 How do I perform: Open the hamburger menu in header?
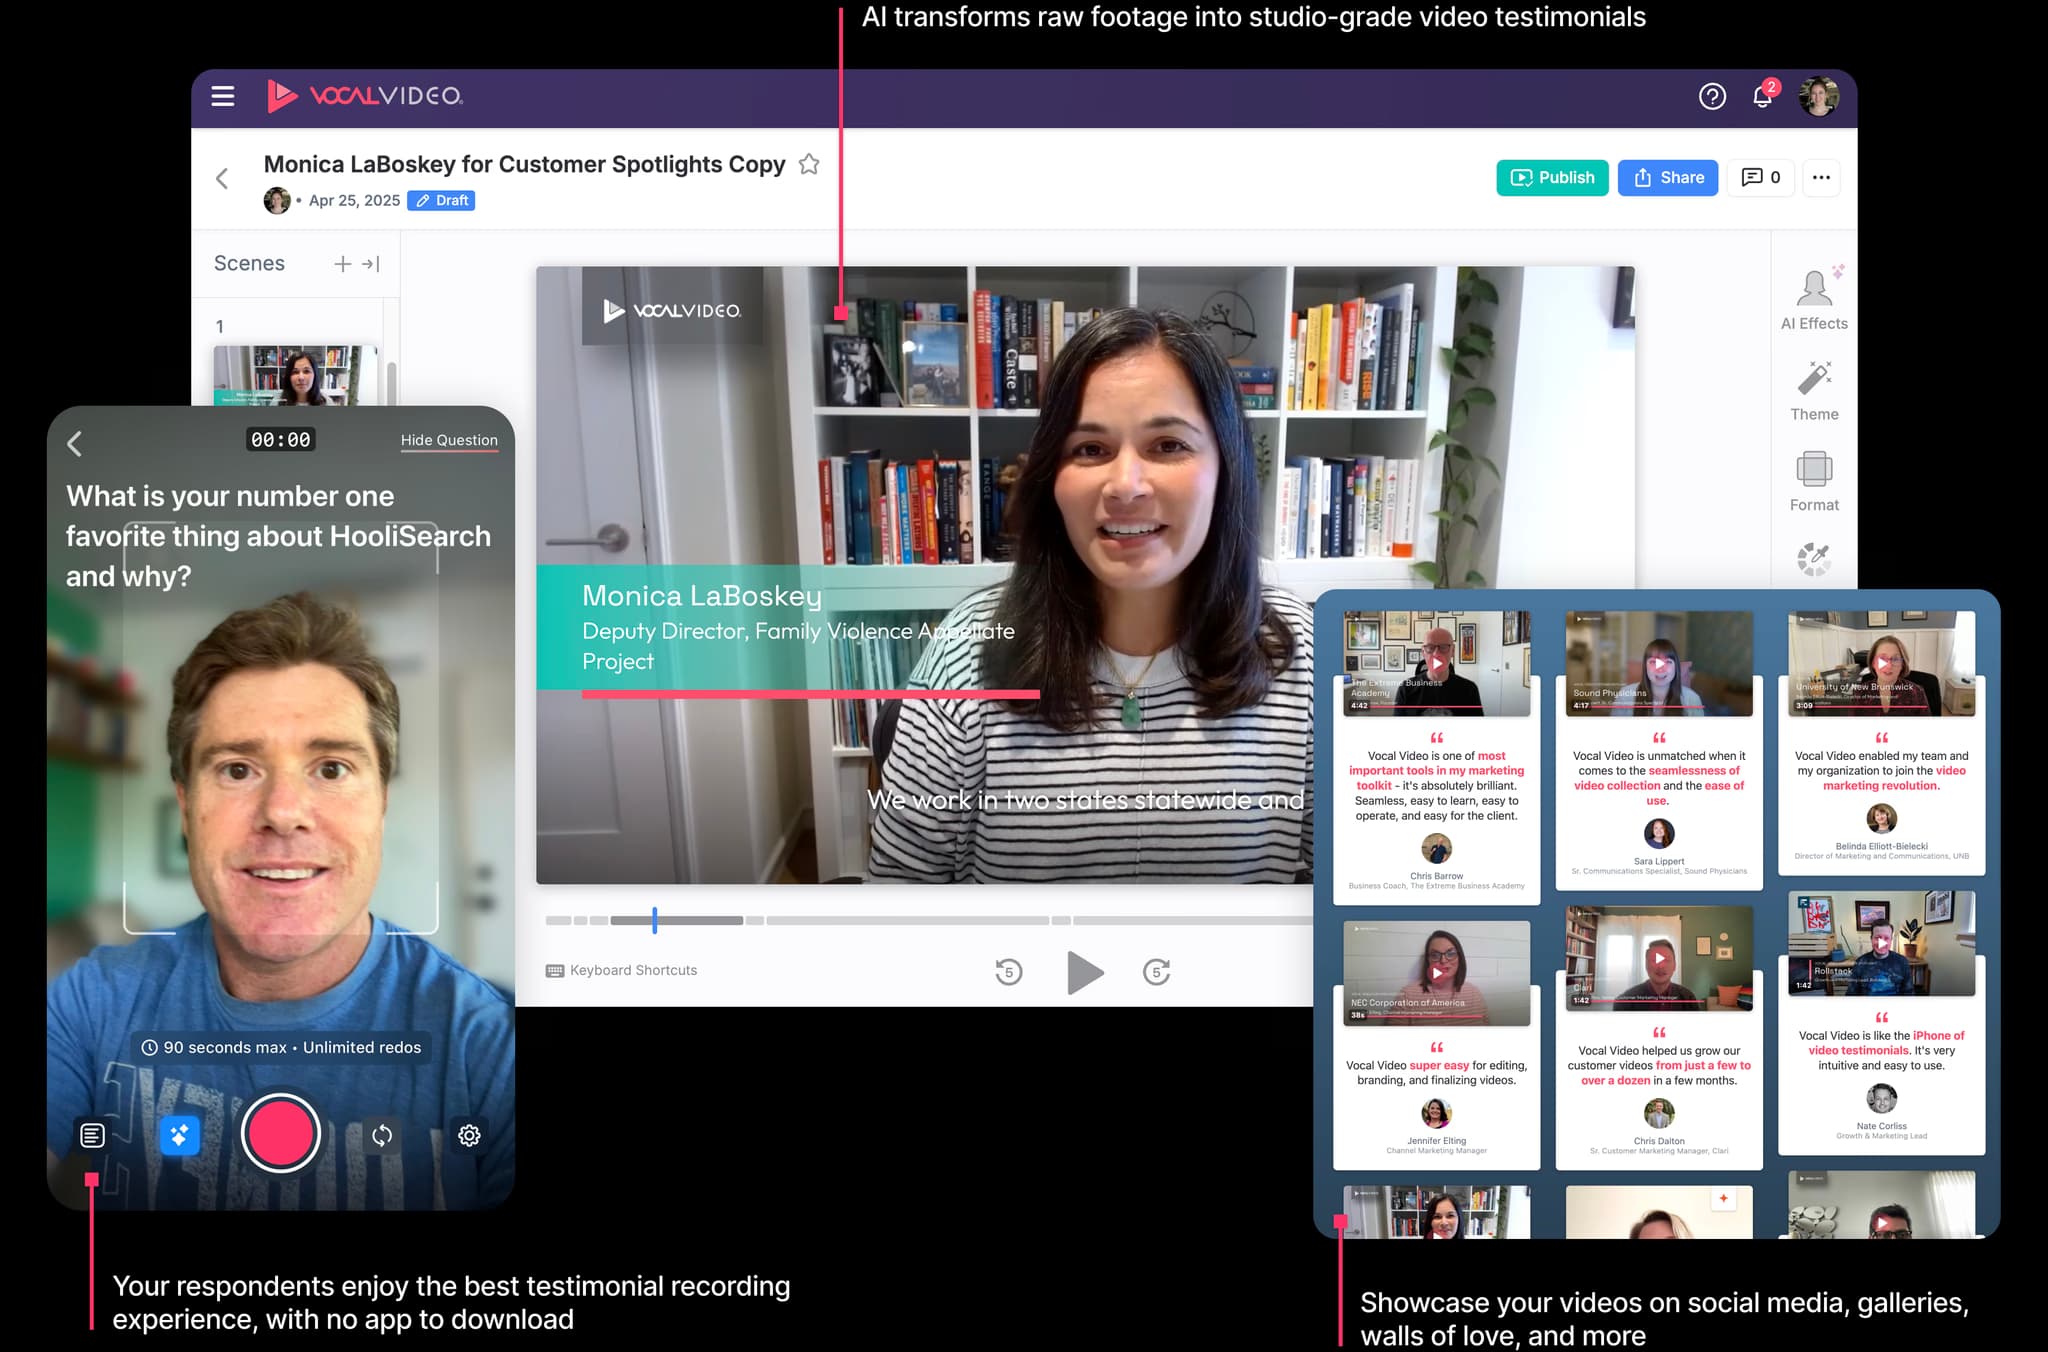click(x=223, y=96)
